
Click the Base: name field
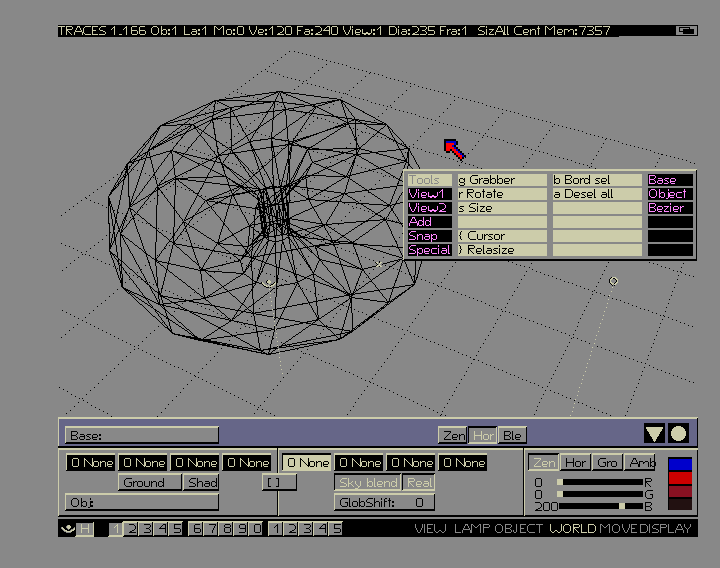(x=141, y=435)
